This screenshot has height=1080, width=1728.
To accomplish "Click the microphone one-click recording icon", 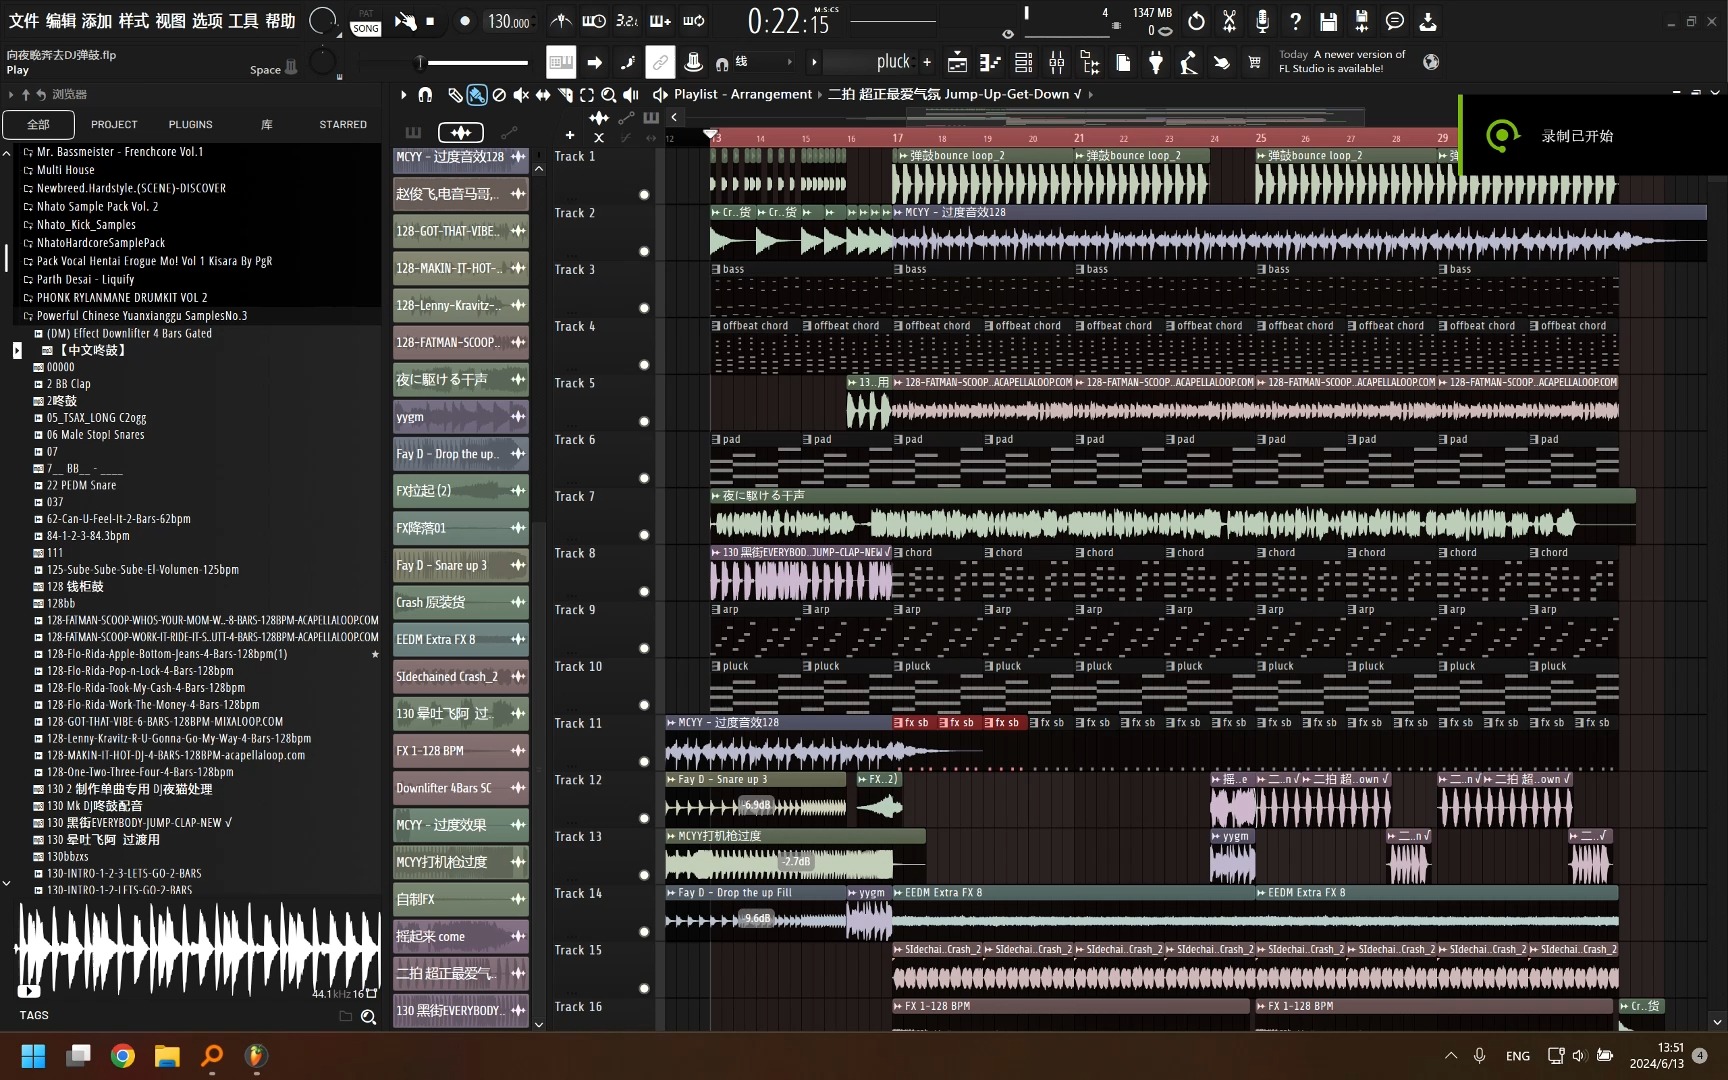I will (1262, 21).
